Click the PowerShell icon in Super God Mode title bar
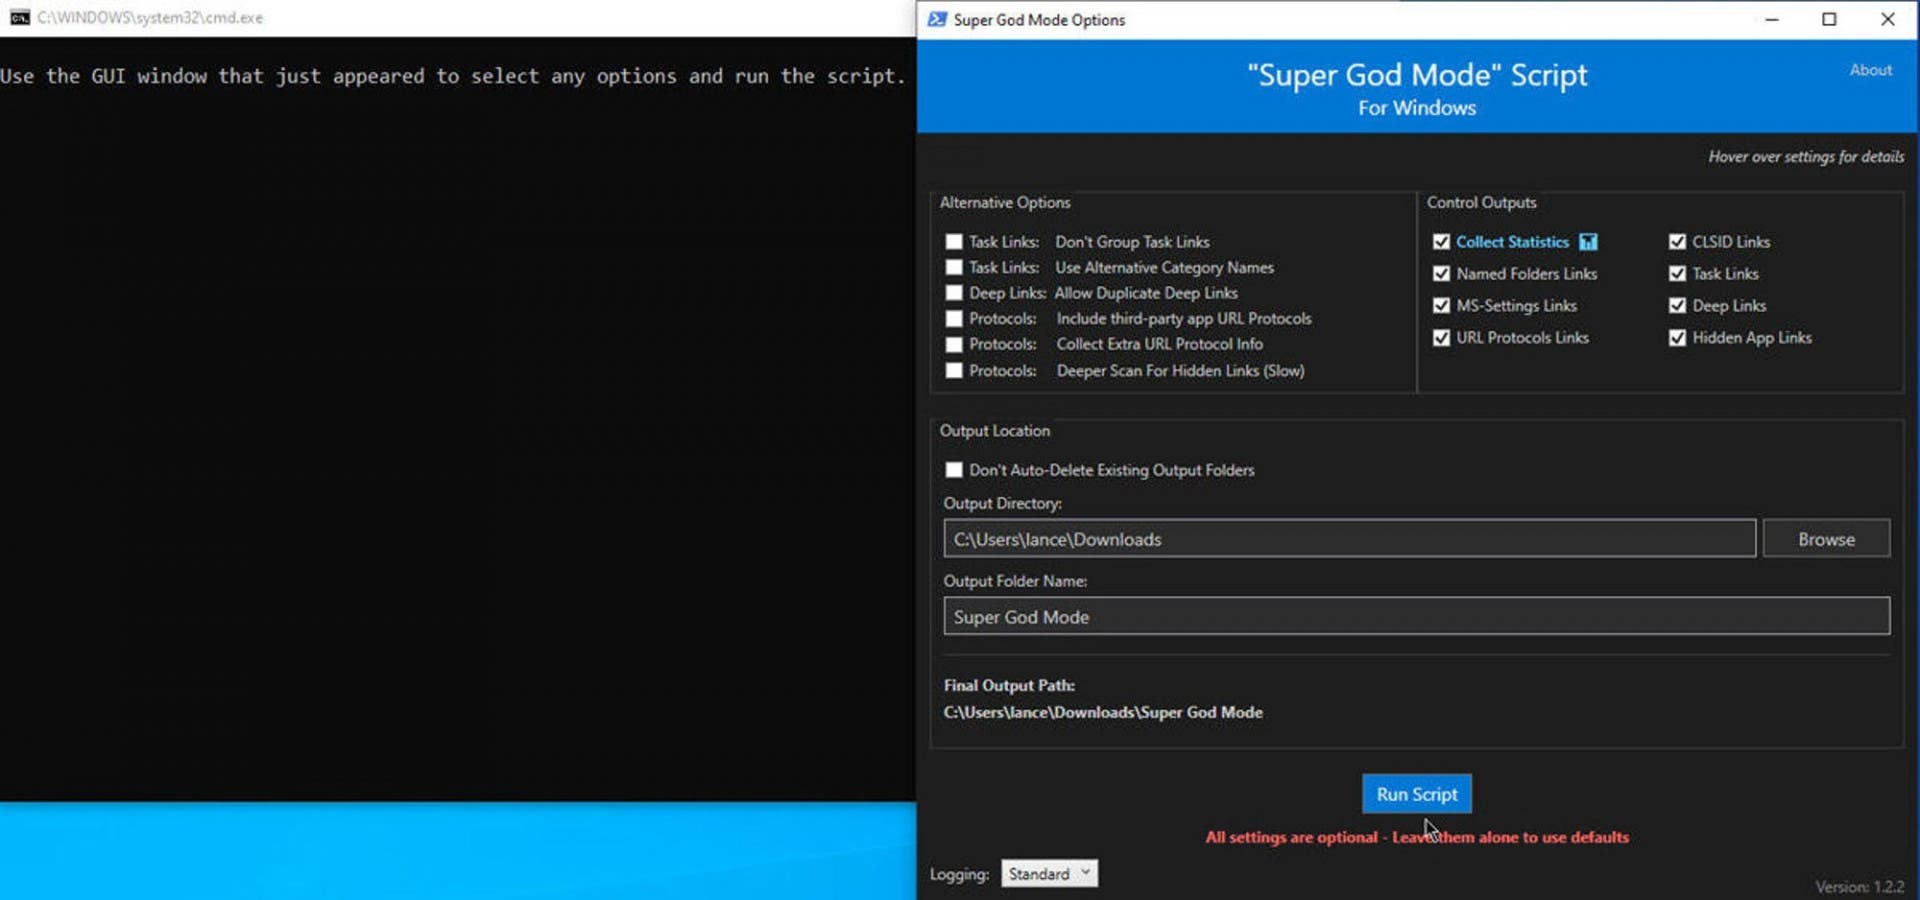Viewport: 1920px width, 900px height. pyautogui.click(x=937, y=19)
